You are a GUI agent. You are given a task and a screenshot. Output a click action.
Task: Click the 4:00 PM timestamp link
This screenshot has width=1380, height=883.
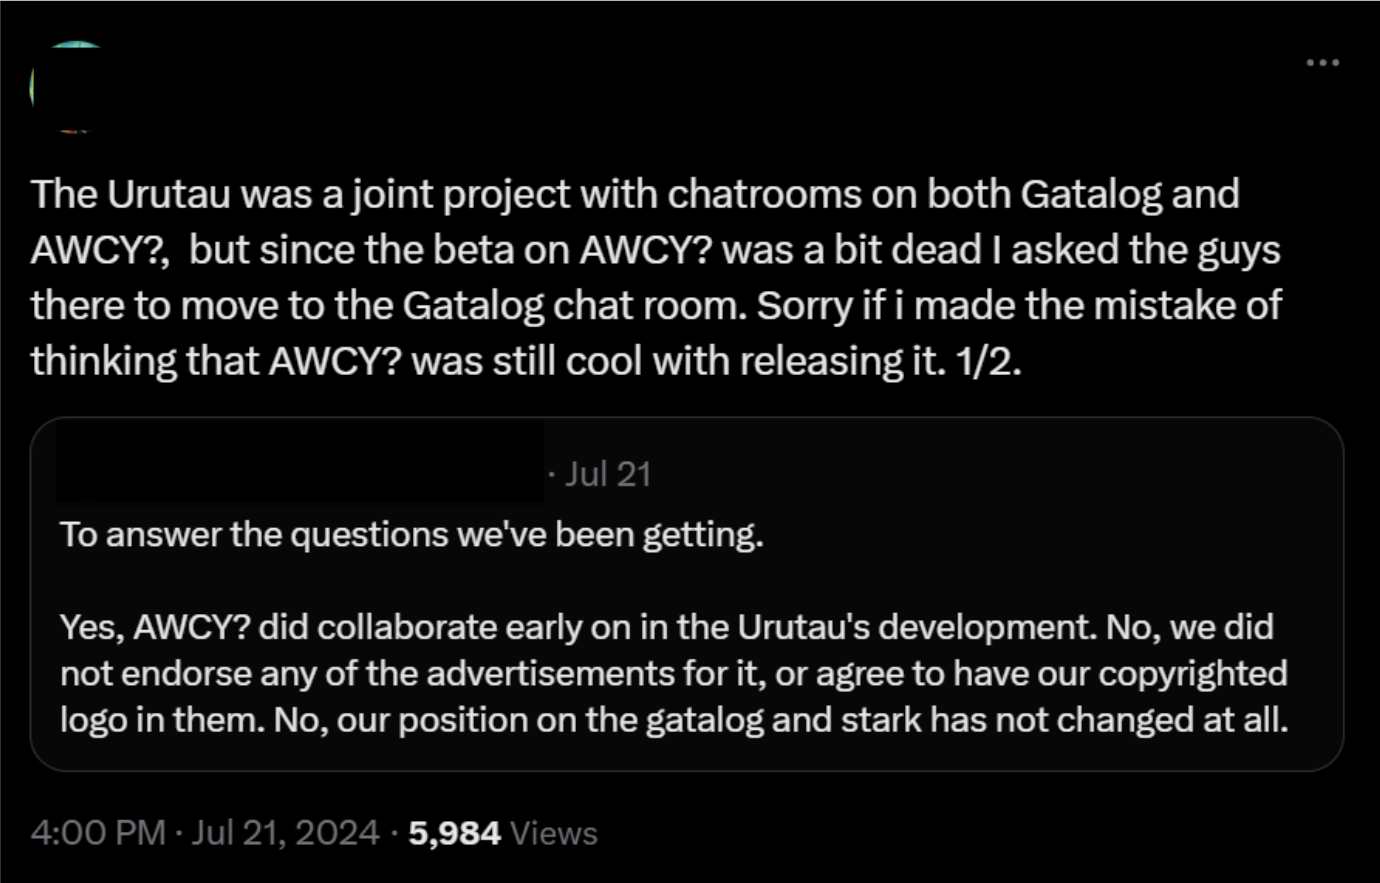98,833
